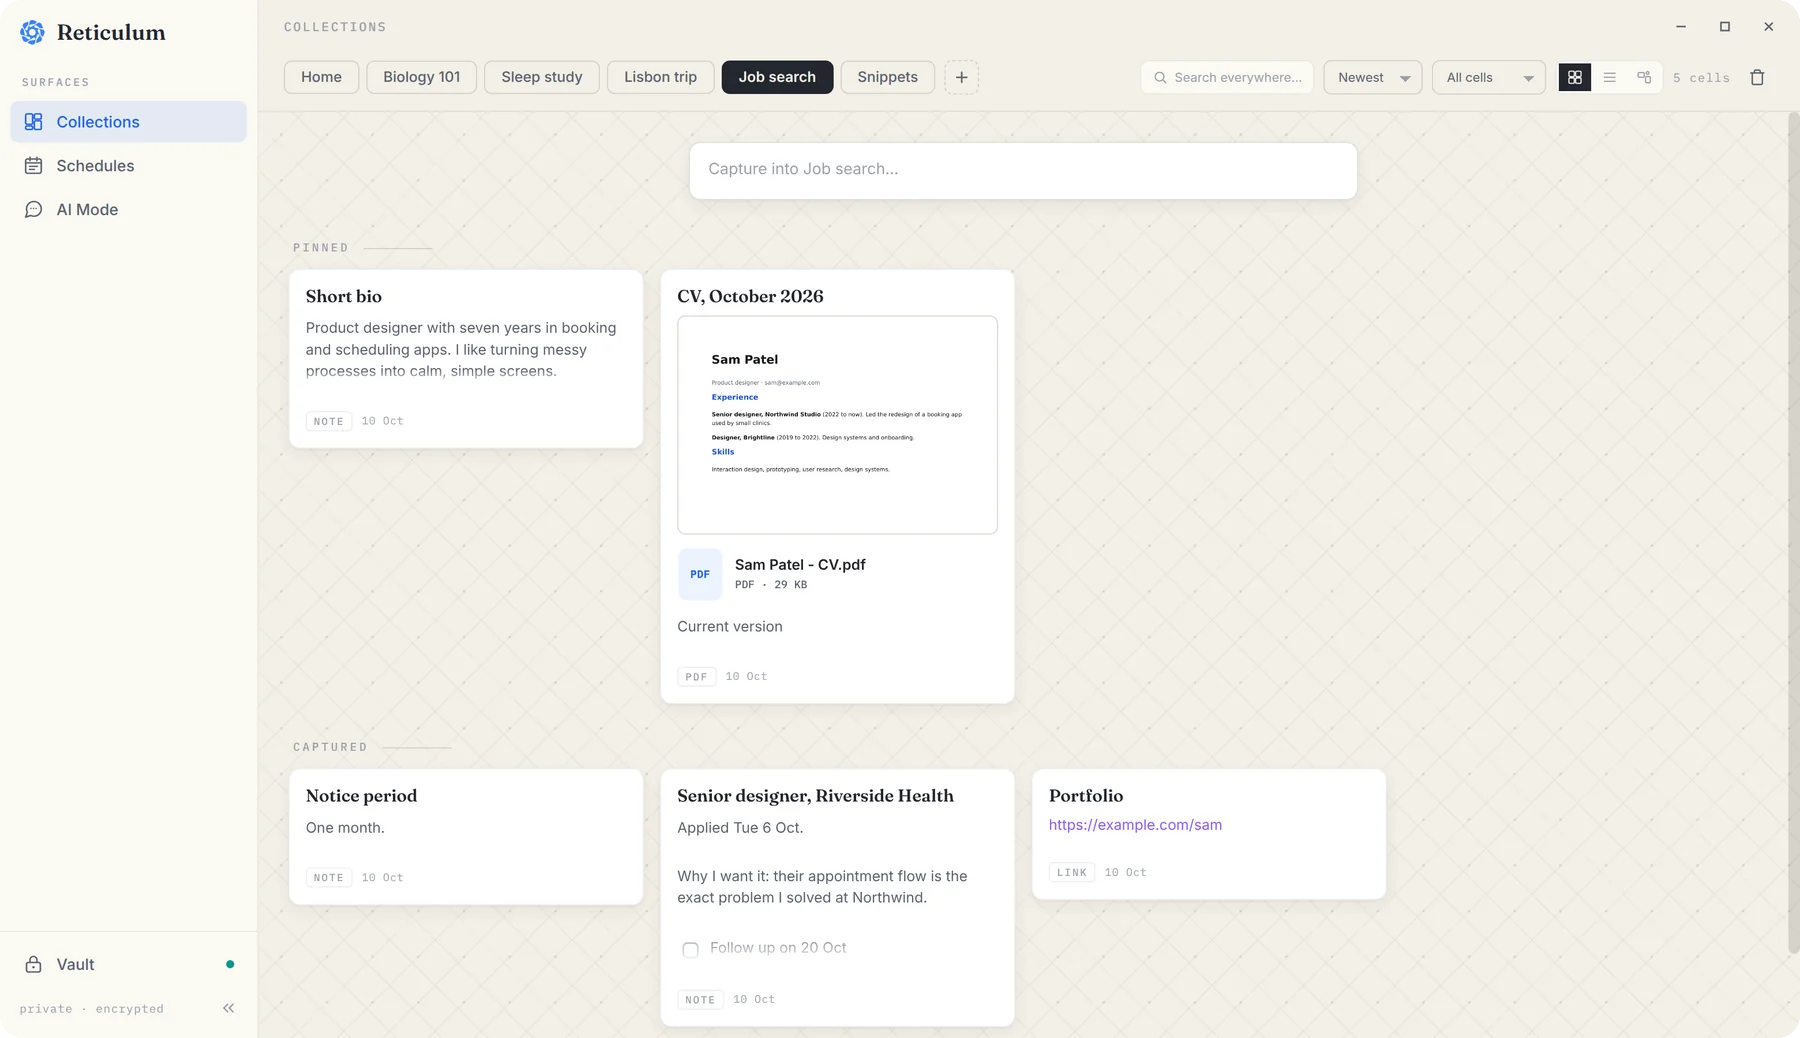Focus the 'Capture into Job search' input
This screenshot has height=1038, width=1800.
click(1023, 170)
